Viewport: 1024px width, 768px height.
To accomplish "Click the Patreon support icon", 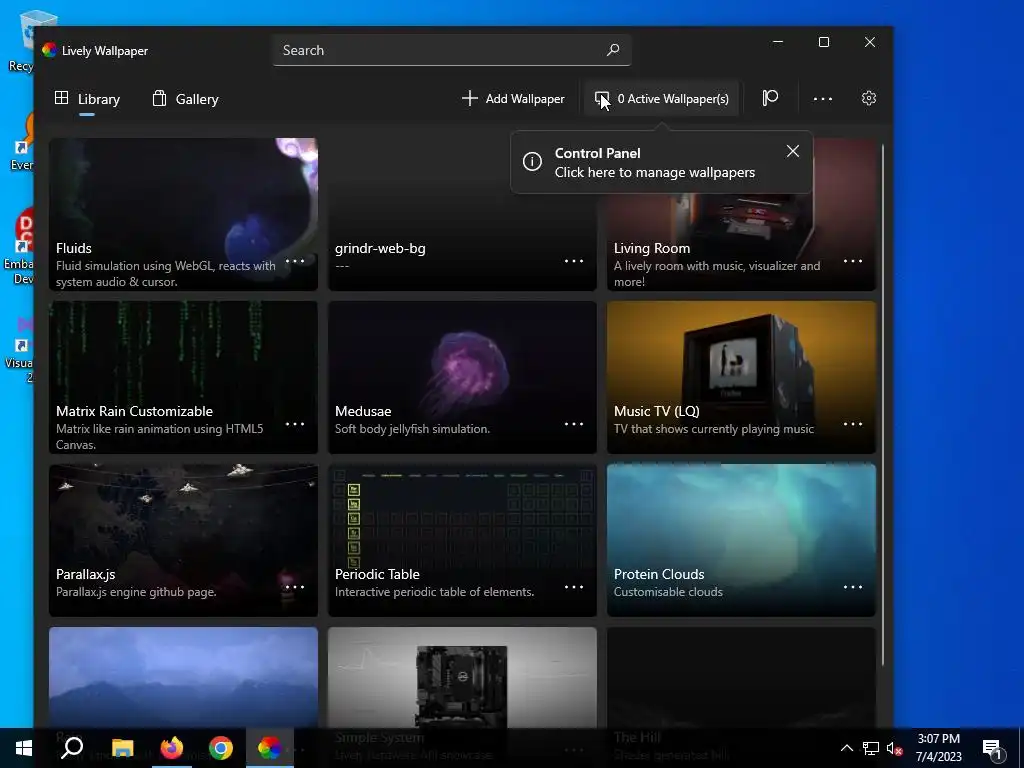I will pyautogui.click(x=770, y=98).
